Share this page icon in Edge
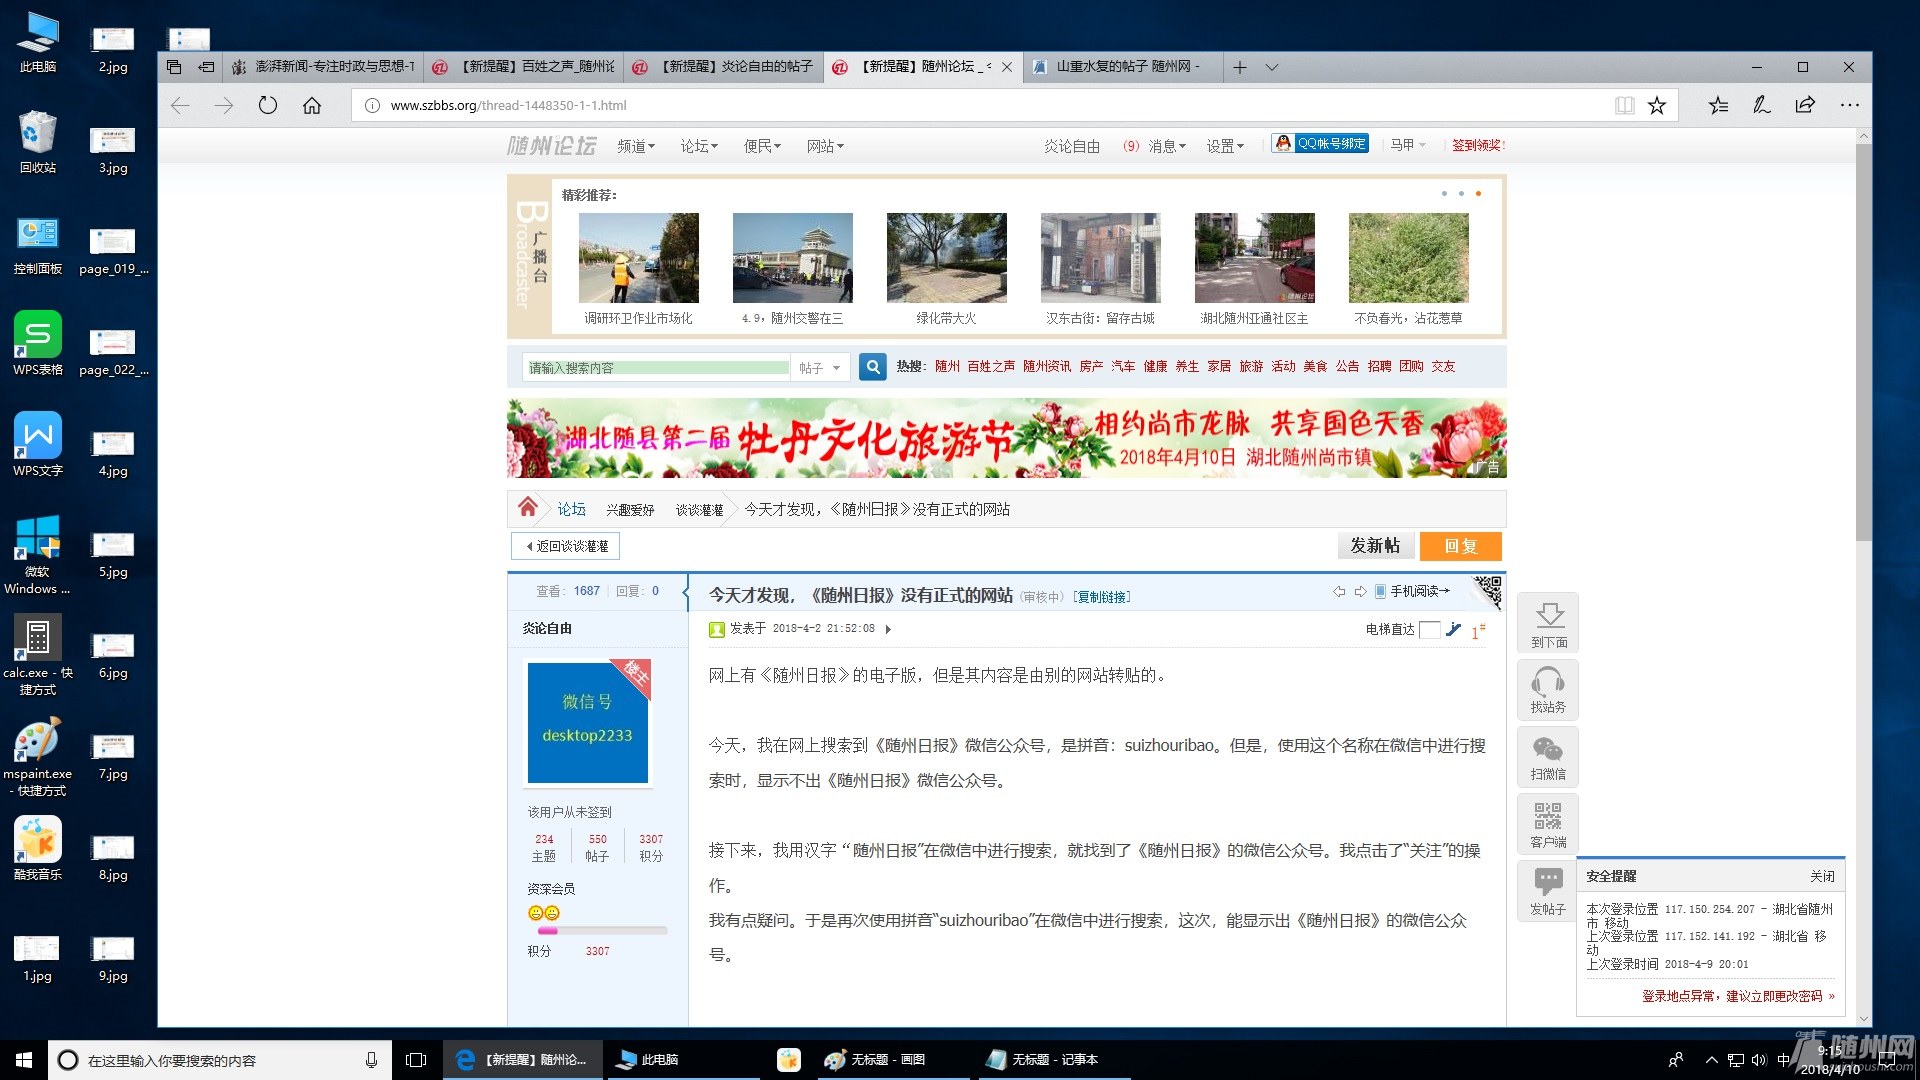The height and width of the screenshot is (1080, 1920). pyautogui.click(x=1805, y=105)
